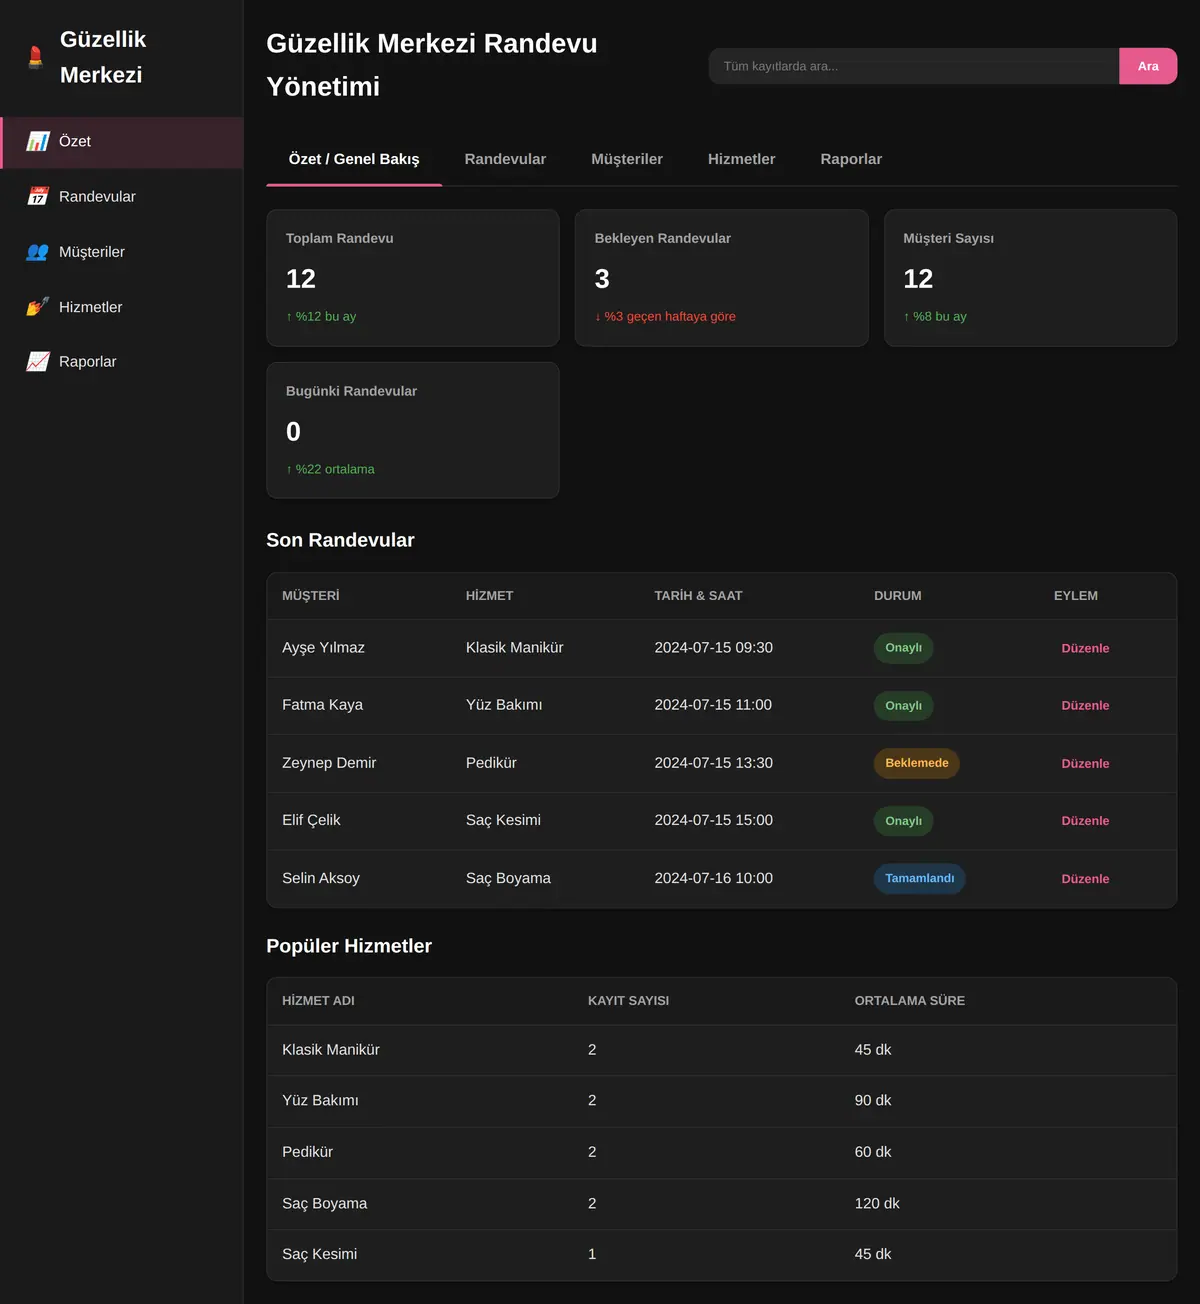
Task: Click the Randevular calendar icon
Action: point(38,197)
